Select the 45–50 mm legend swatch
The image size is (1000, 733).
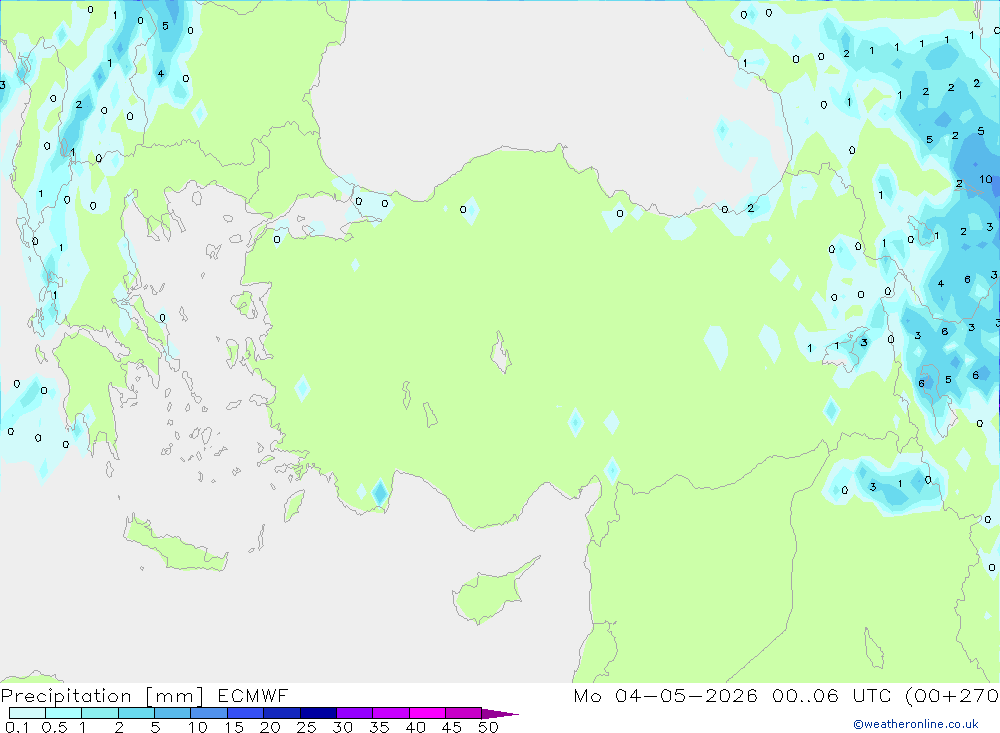pyautogui.click(x=463, y=713)
